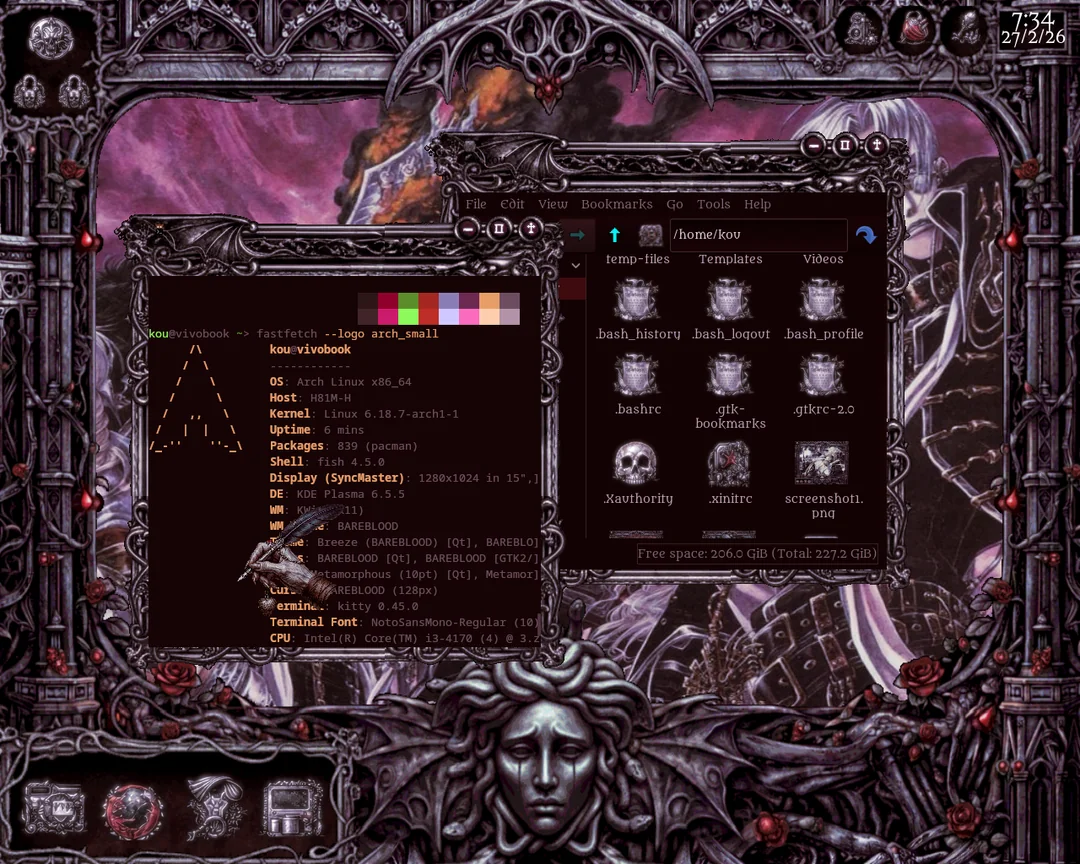Open the file manager folder in dock
This screenshot has width=1080, height=864.
click(x=54, y=807)
